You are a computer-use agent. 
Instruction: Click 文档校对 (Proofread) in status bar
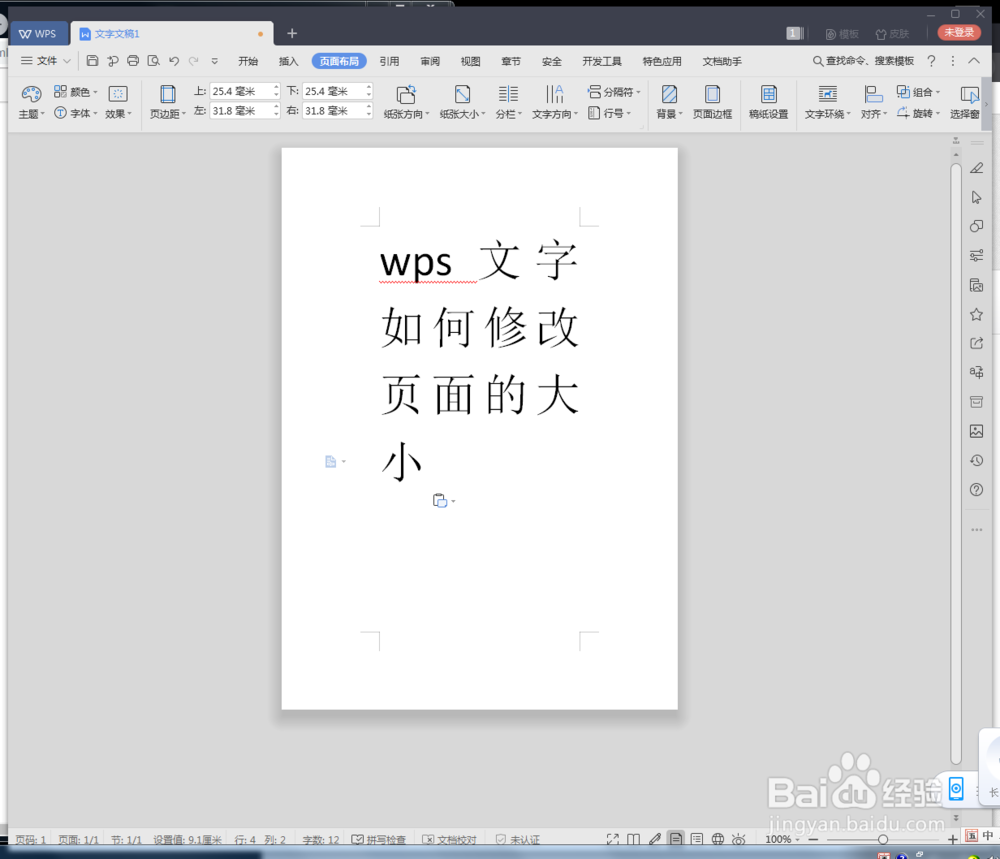coord(450,839)
